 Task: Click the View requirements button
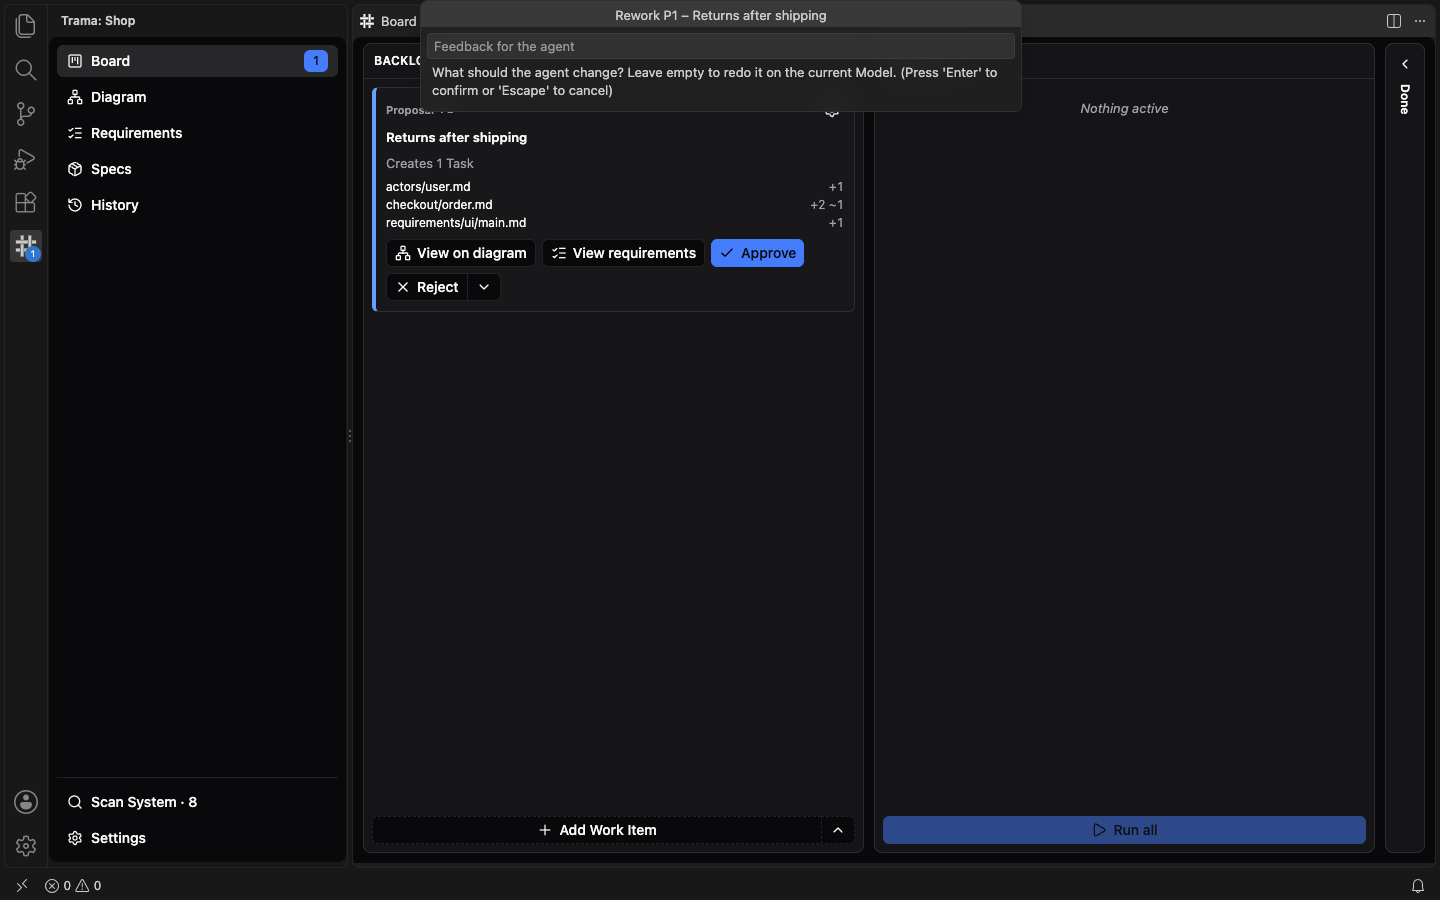point(623,253)
